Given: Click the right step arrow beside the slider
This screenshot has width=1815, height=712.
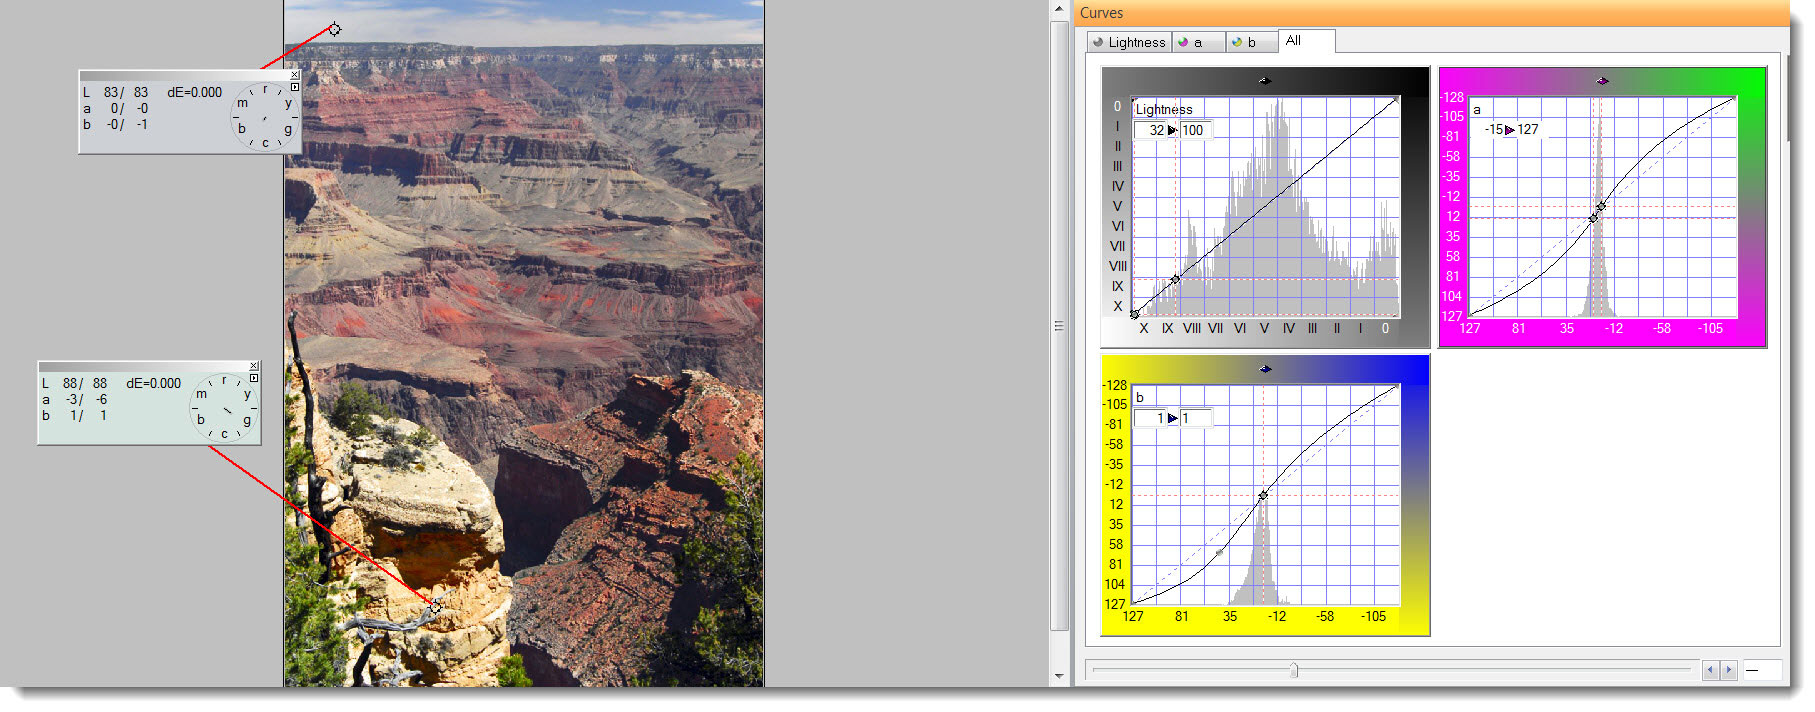Looking at the screenshot, I should point(1727,670).
